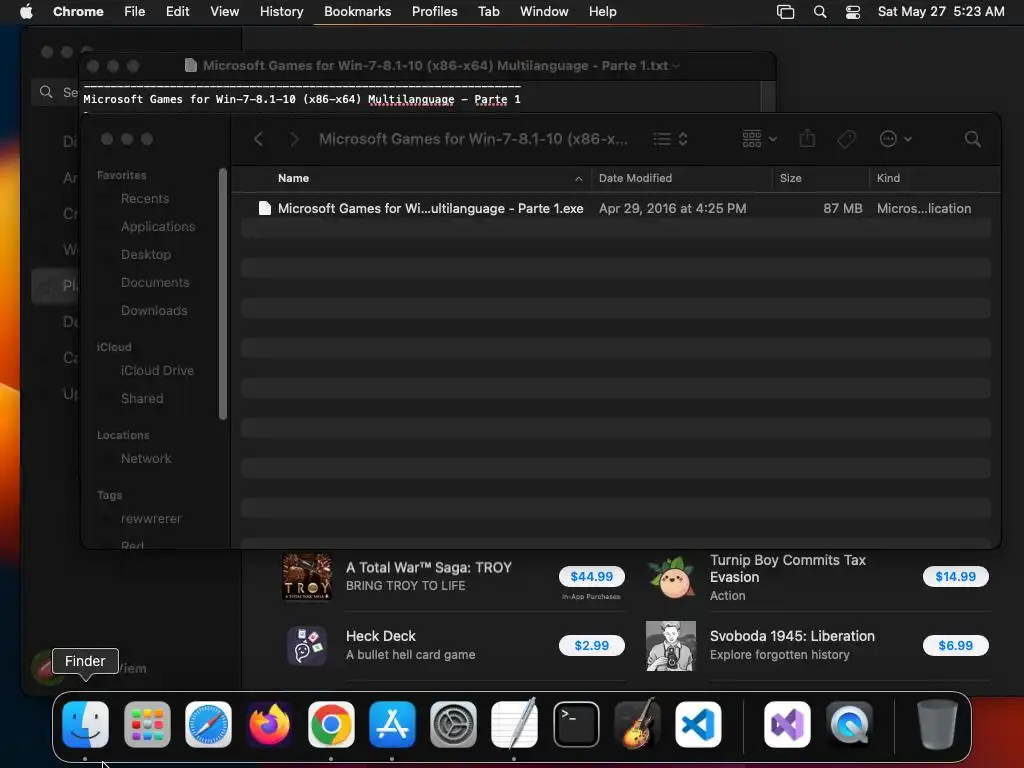Open TextEdit in the Dock
Viewport: 1024px width, 768px height.
pos(515,724)
